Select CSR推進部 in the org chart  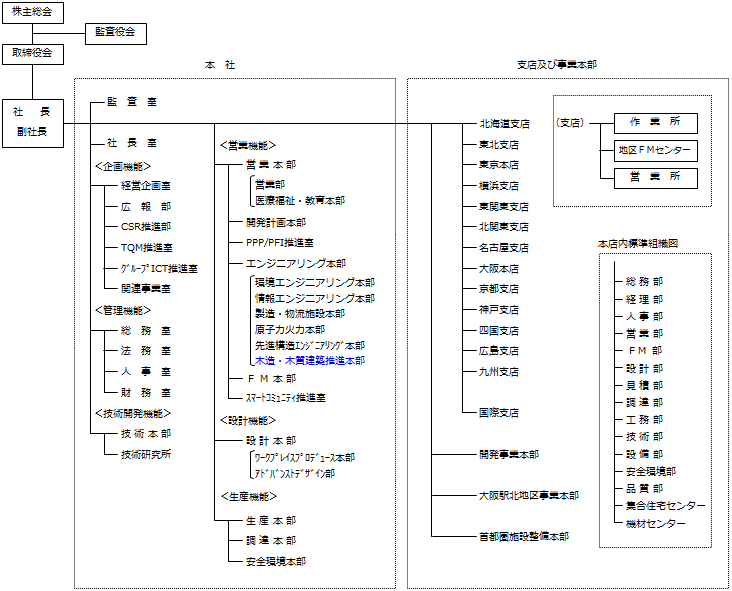click(145, 227)
